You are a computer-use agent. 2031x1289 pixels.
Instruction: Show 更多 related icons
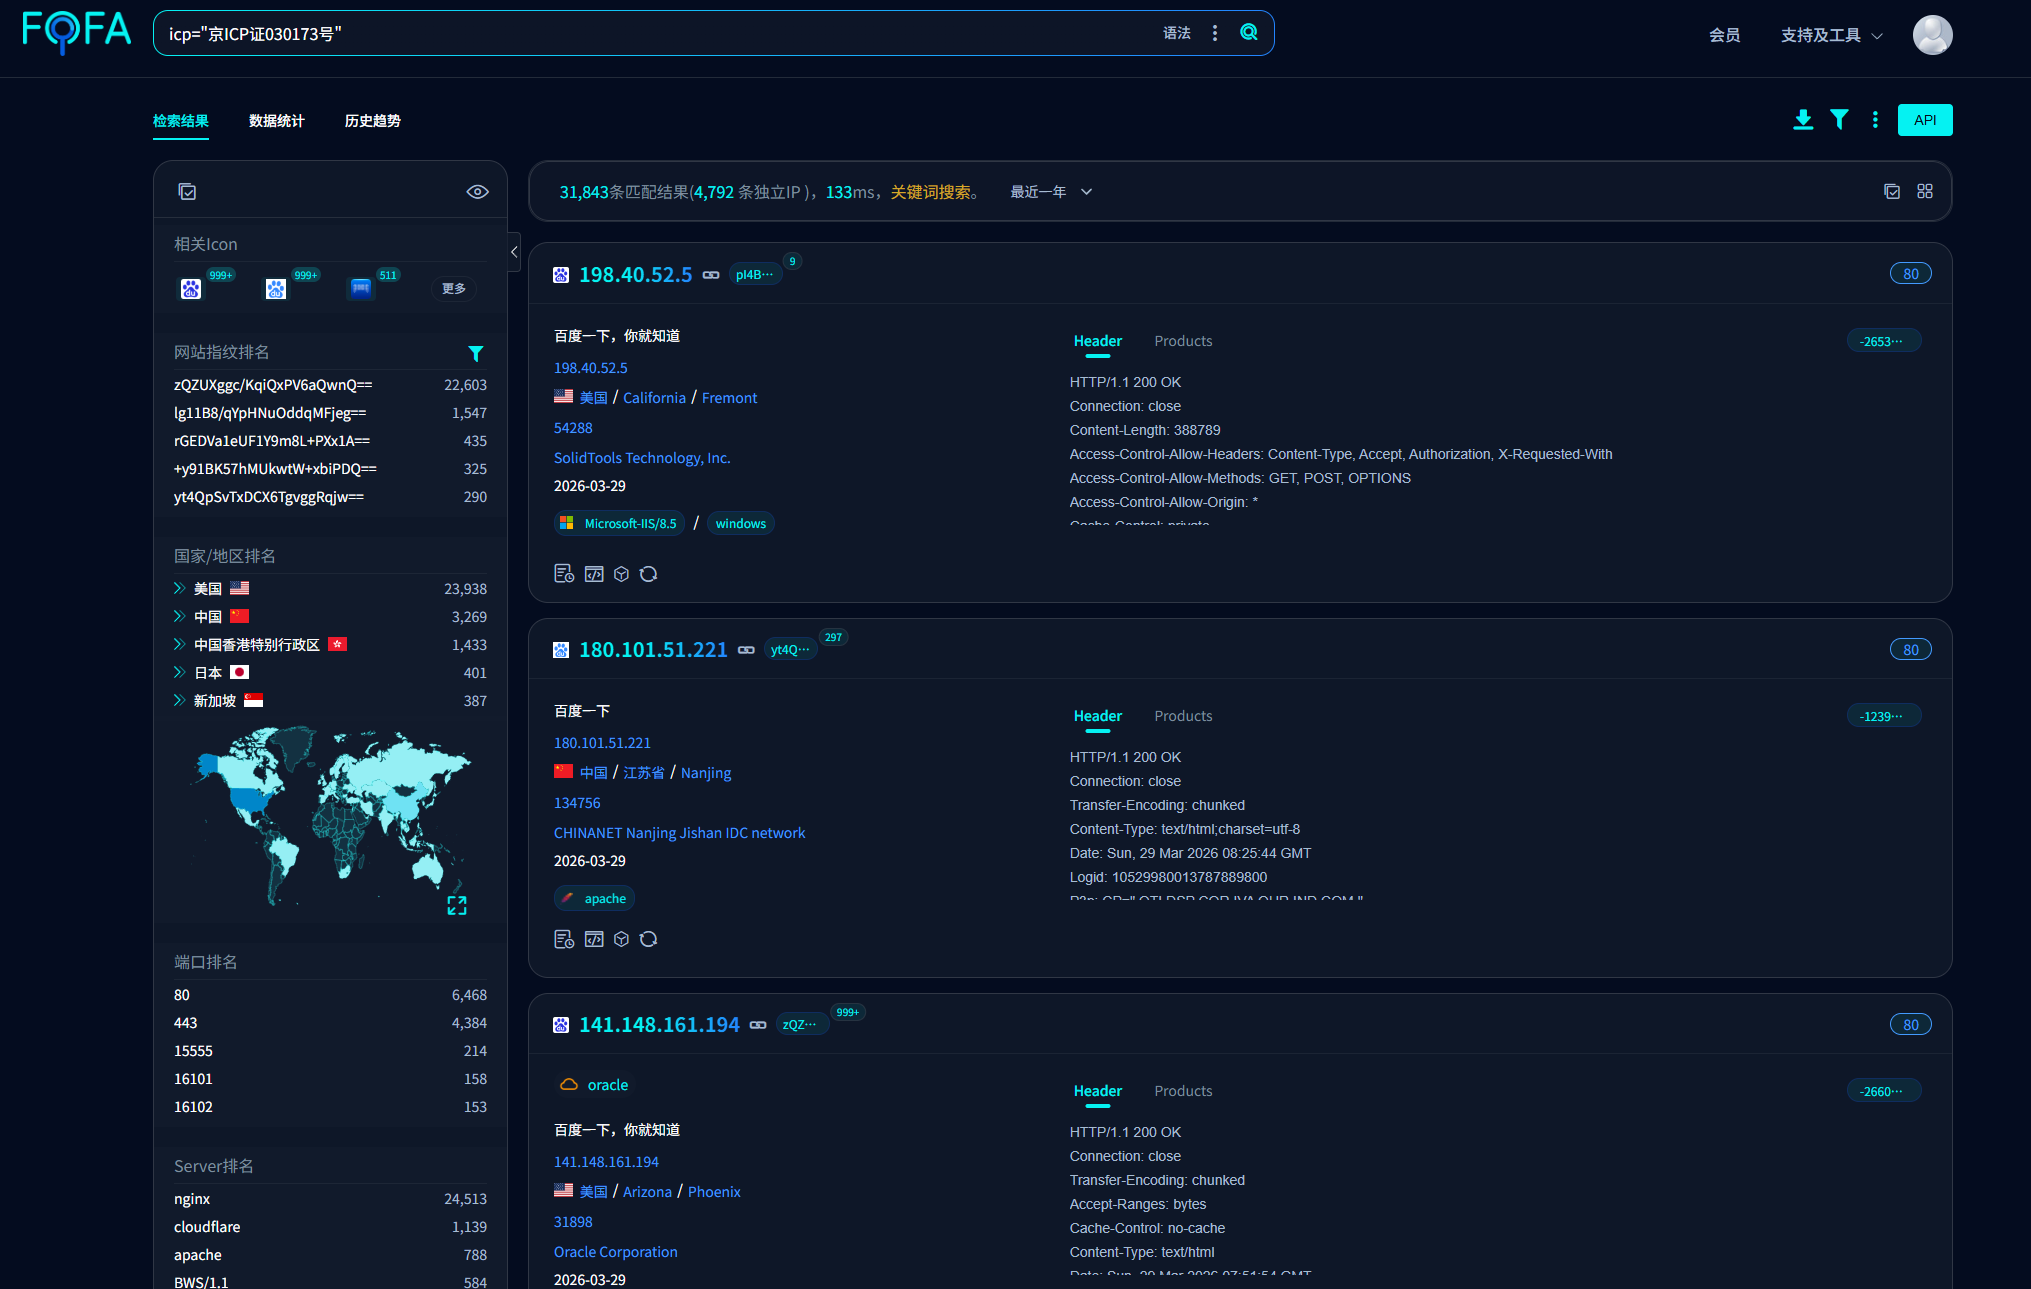454,289
